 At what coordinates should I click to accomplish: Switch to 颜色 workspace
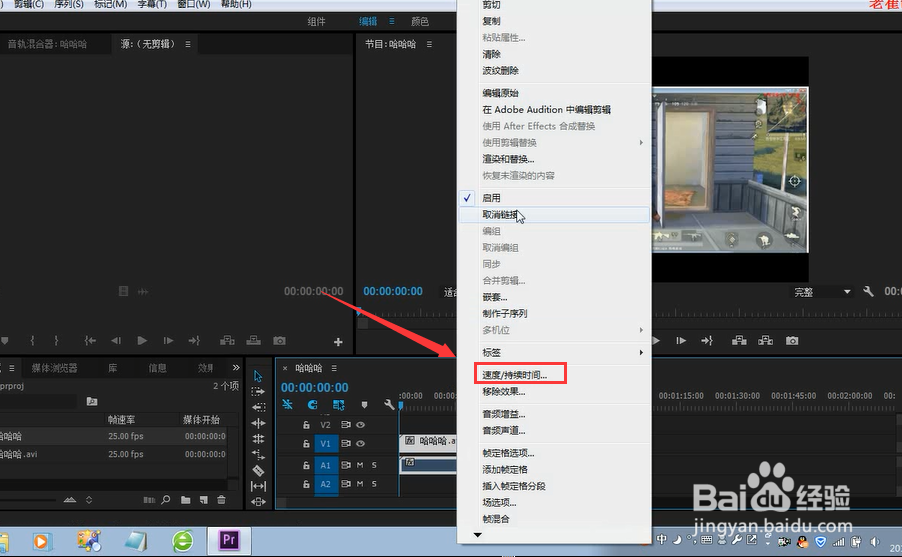pyautogui.click(x=420, y=21)
